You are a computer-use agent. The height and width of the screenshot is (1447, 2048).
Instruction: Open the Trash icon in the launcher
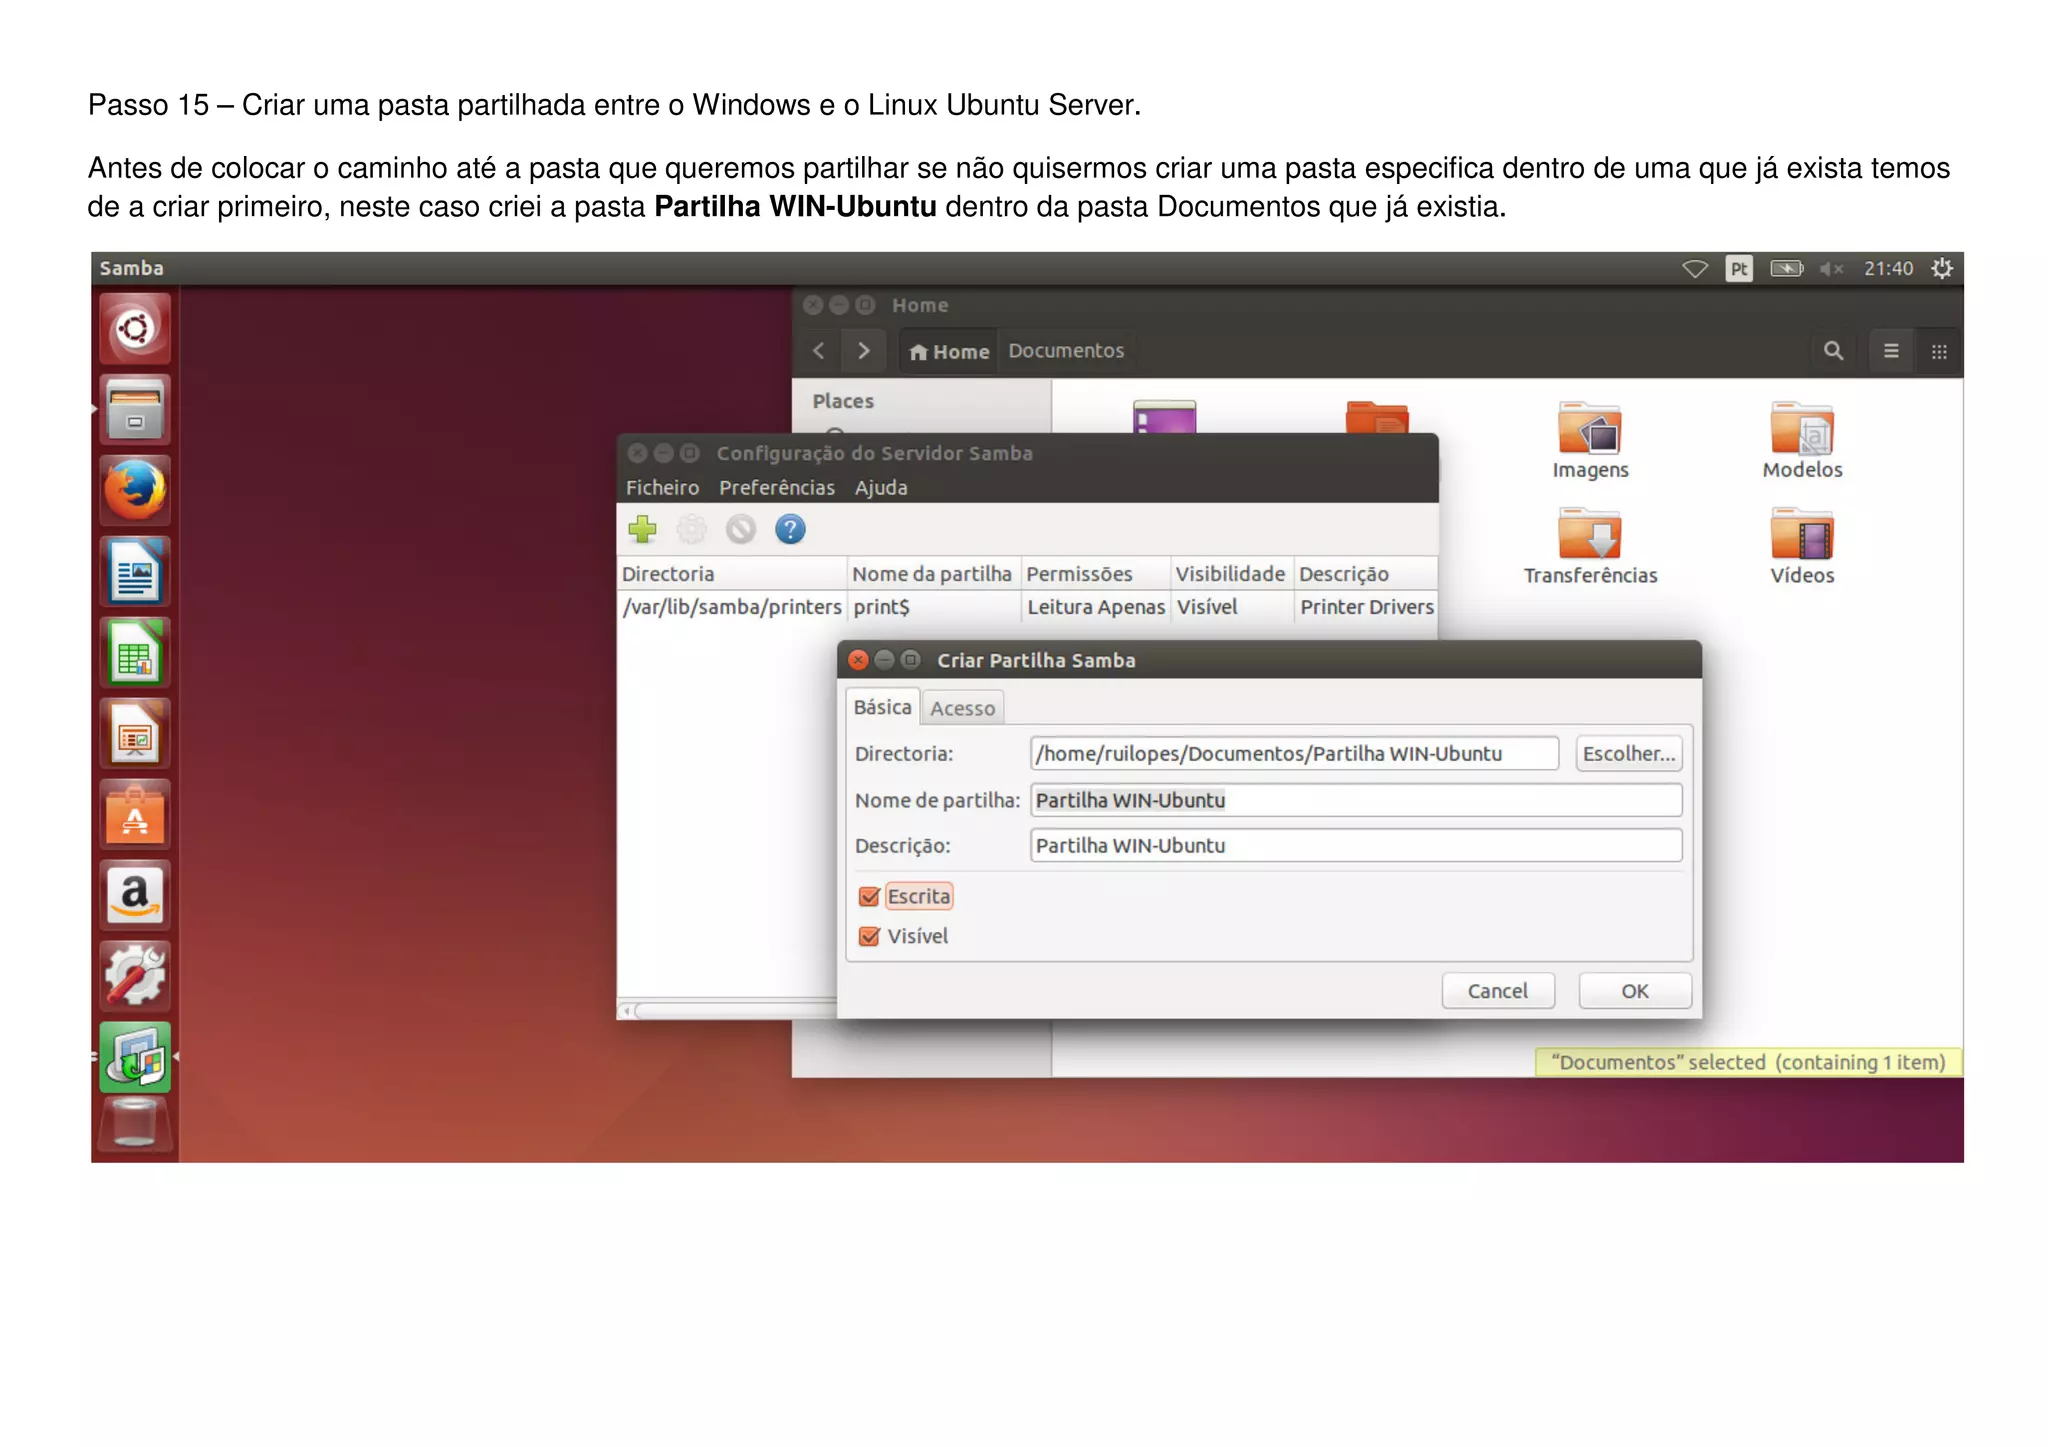[x=135, y=1125]
